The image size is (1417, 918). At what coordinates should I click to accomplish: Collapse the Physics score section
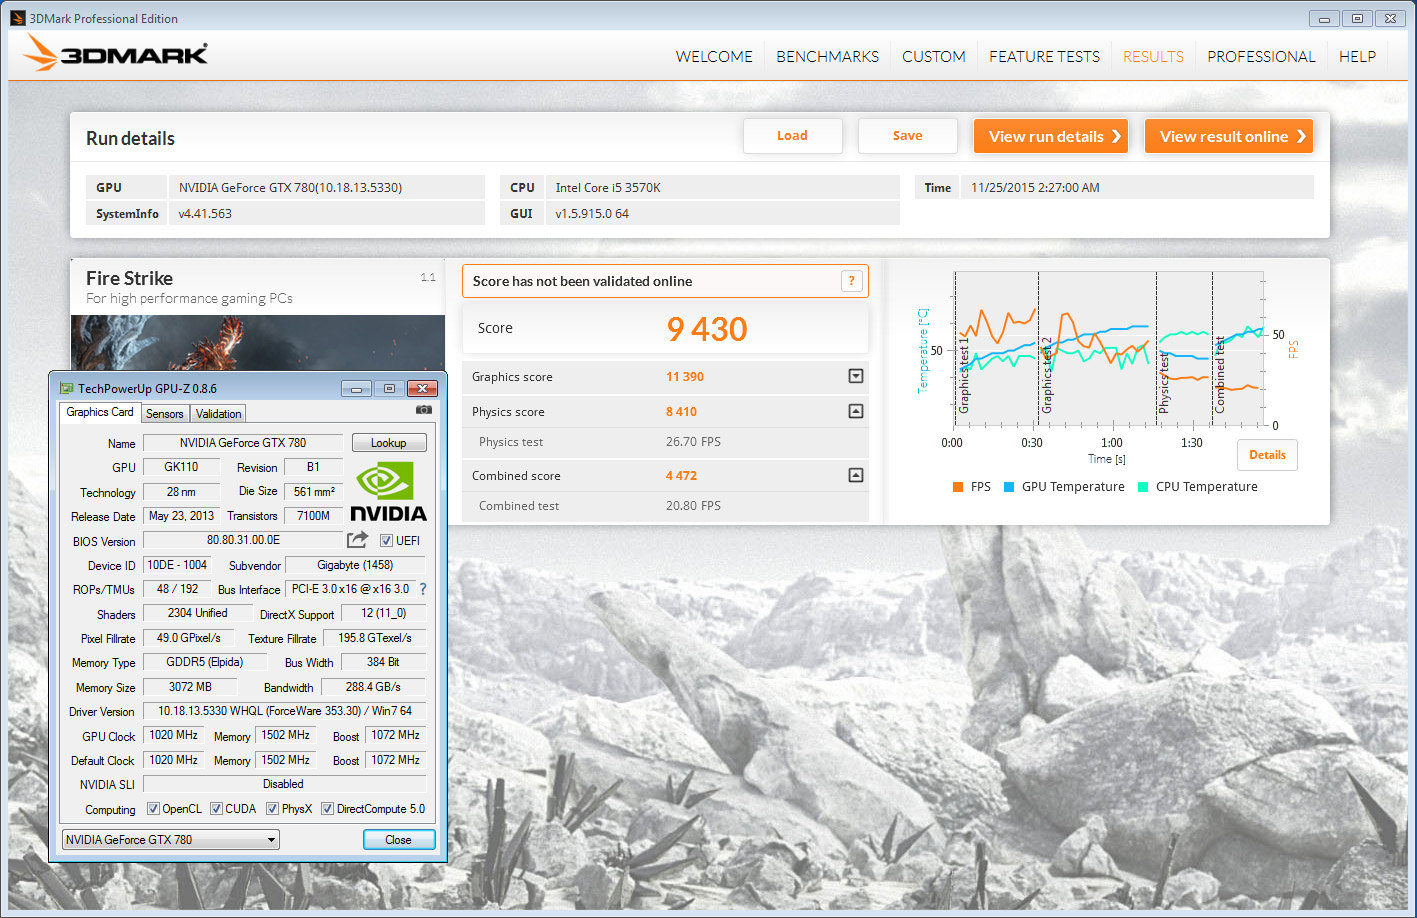856,411
